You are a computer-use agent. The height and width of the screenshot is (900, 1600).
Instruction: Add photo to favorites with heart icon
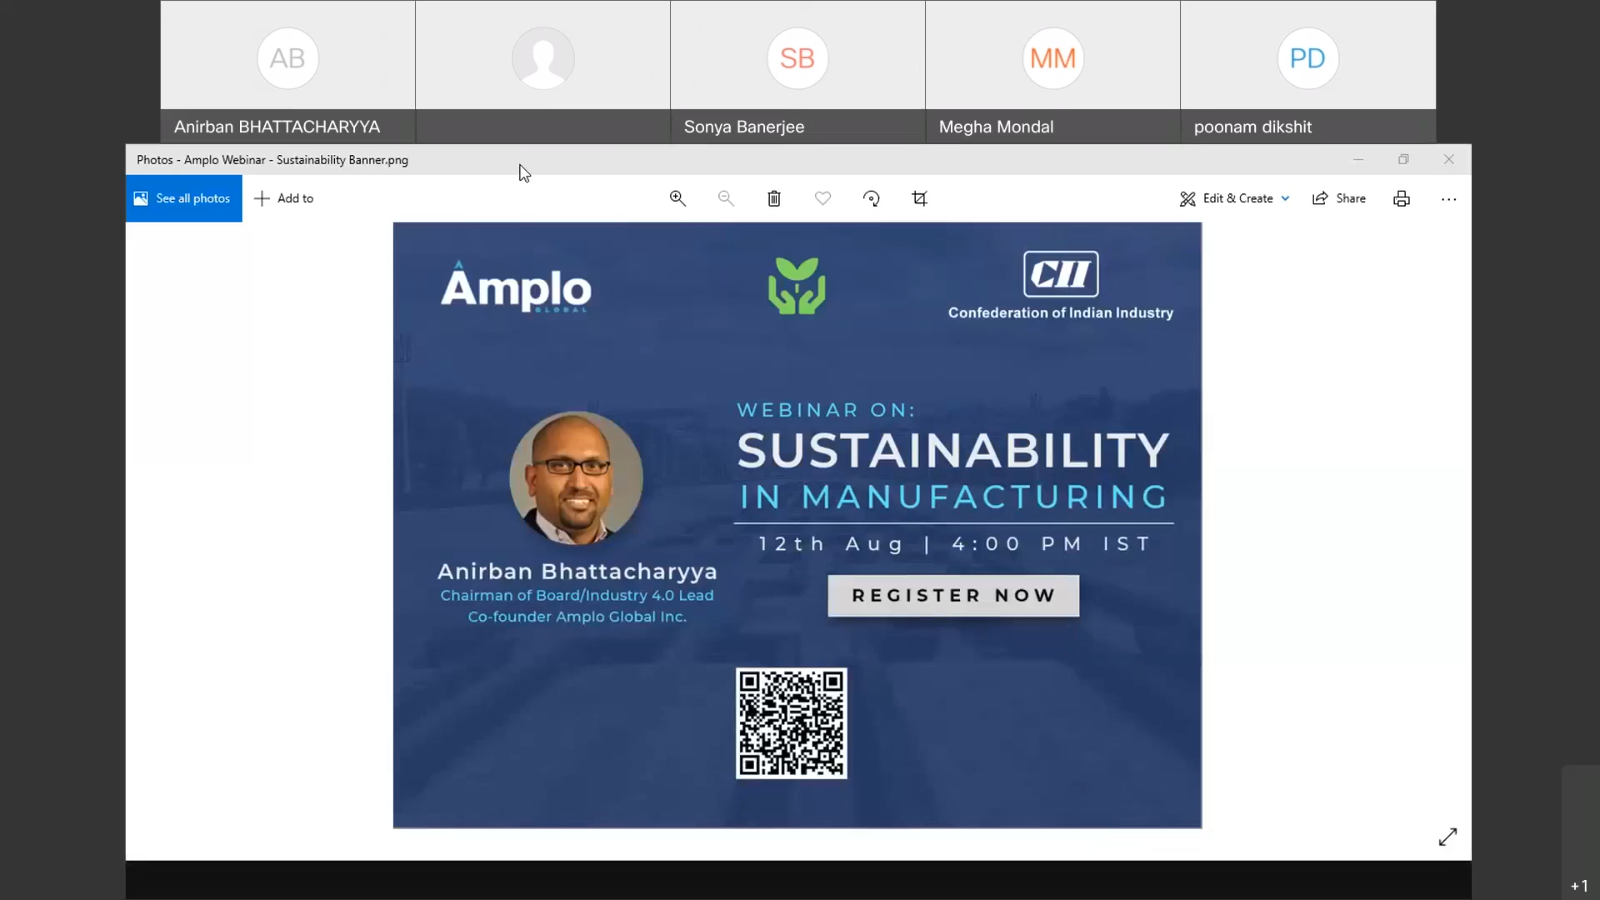coord(823,198)
